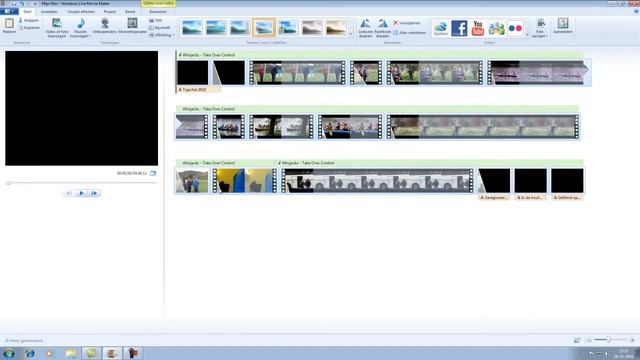The width and height of the screenshot is (640, 360).
Task: Click the Knippen (cut) scissors icon
Action: point(20,20)
